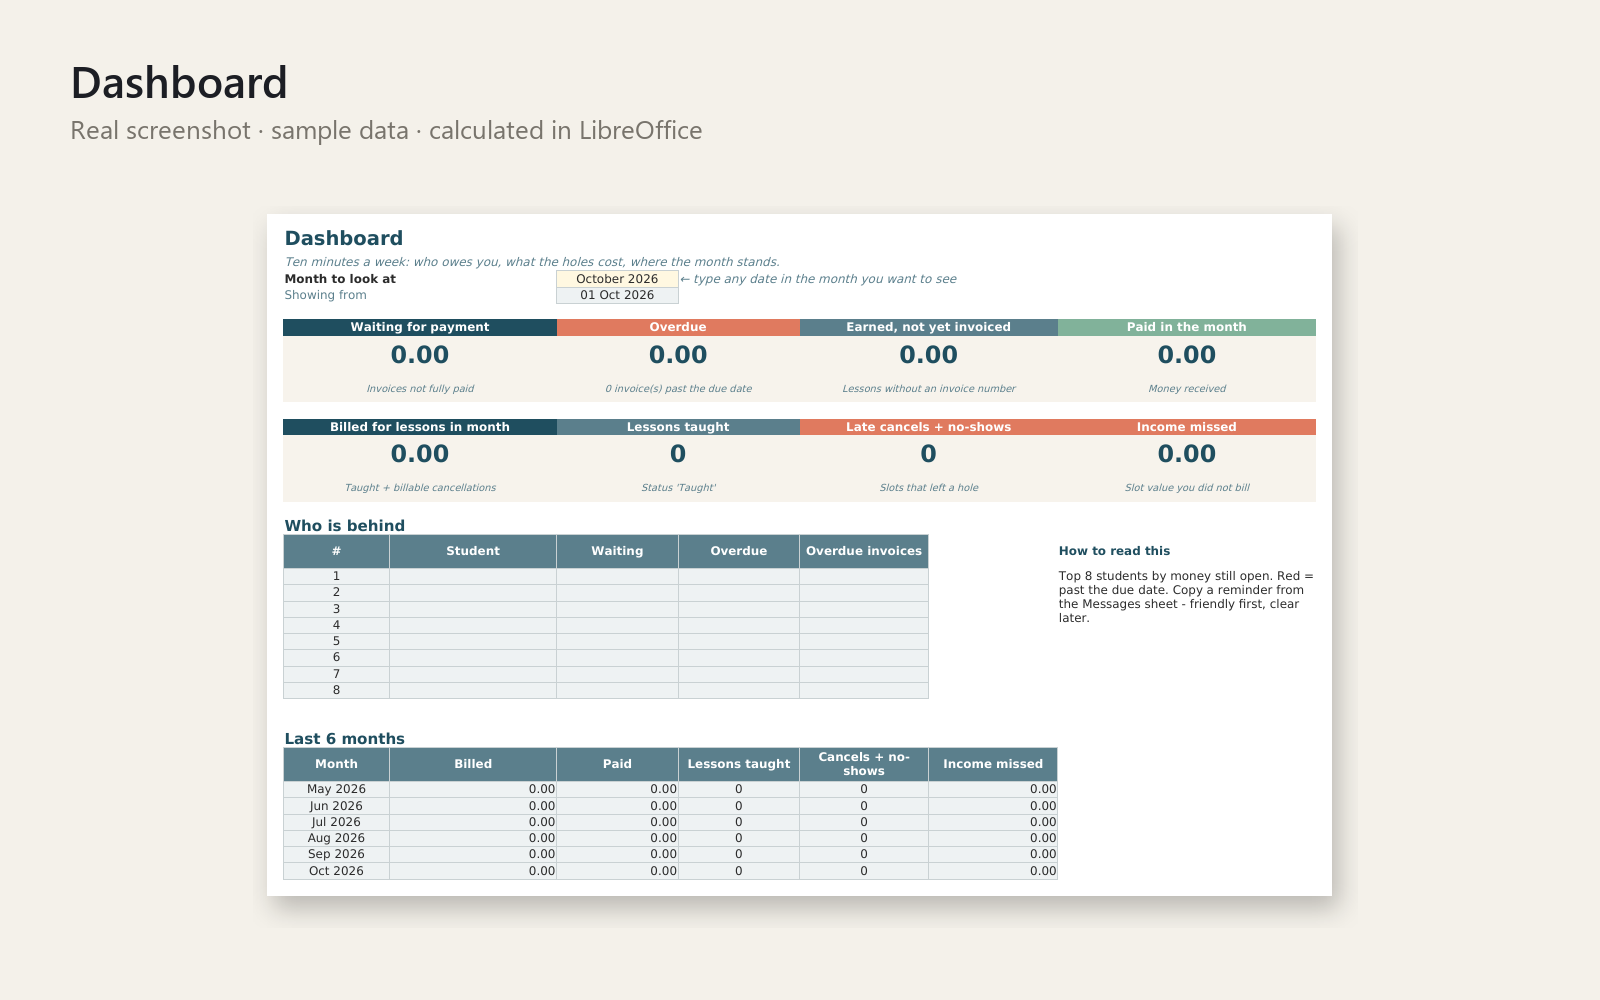Click 'Invoices not fully paid' caption
This screenshot has height=1000, width=1600.
(x=420, y=389)
